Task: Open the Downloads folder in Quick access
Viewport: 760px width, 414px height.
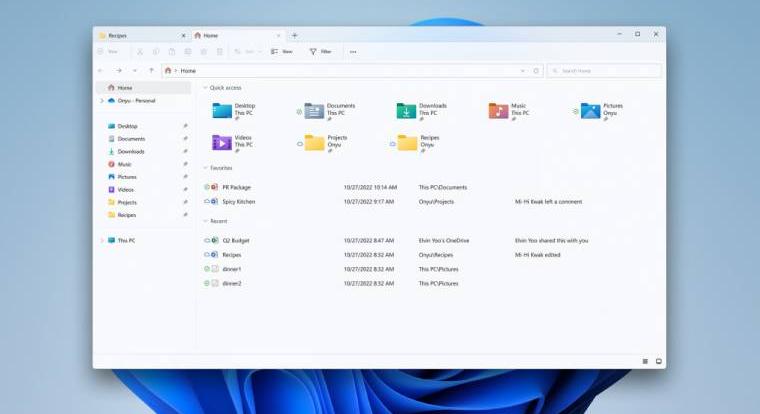Action: pos(422,111)
